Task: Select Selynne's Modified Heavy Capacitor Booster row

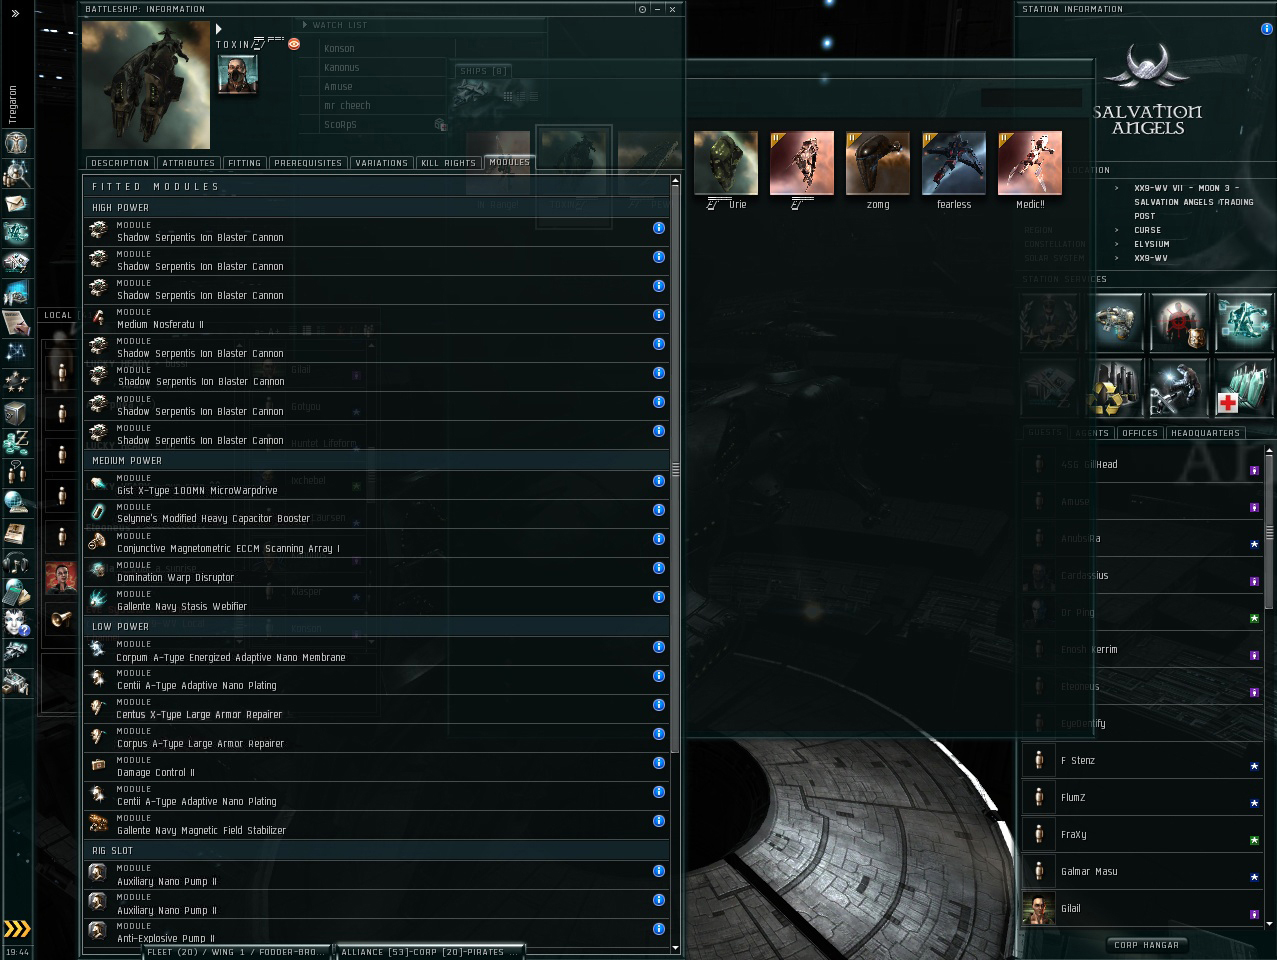Action: coord(376,514)
